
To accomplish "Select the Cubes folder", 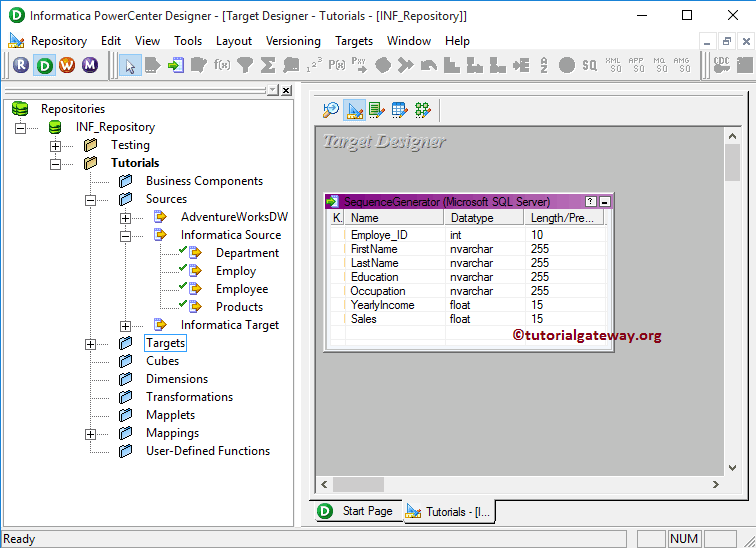I will tap(162, 361).
